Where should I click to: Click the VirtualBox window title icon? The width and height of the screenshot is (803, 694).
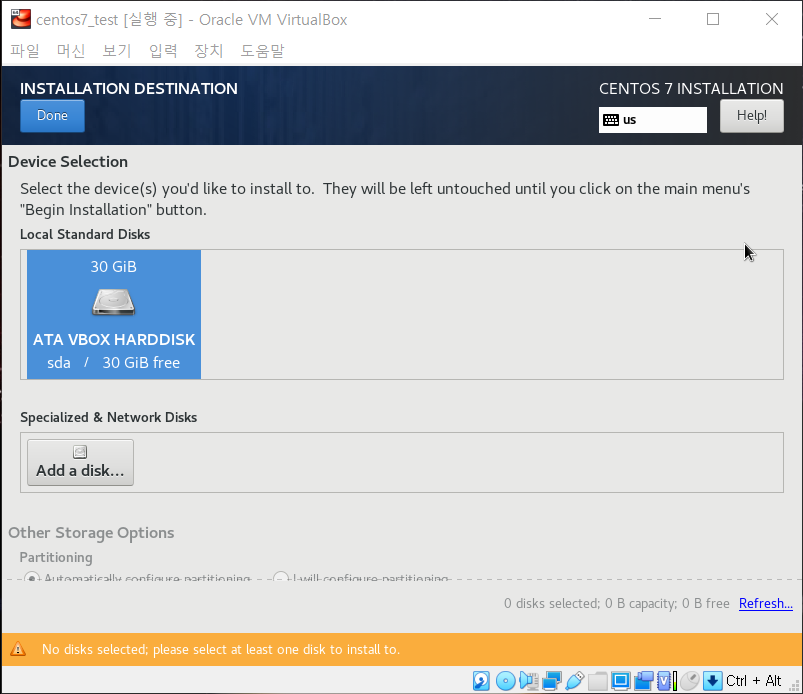tap(21, 19)
